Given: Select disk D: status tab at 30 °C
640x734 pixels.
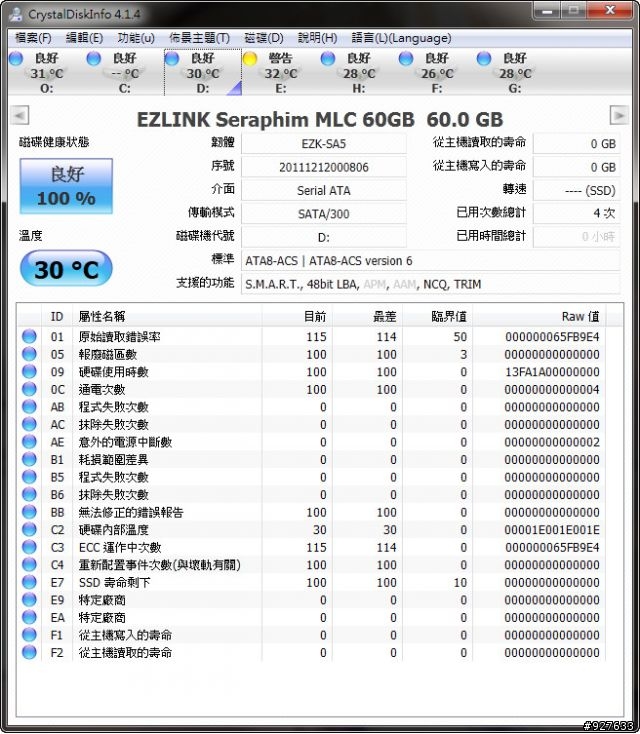Looking at the screenshot, I should (x=203, y=73).
